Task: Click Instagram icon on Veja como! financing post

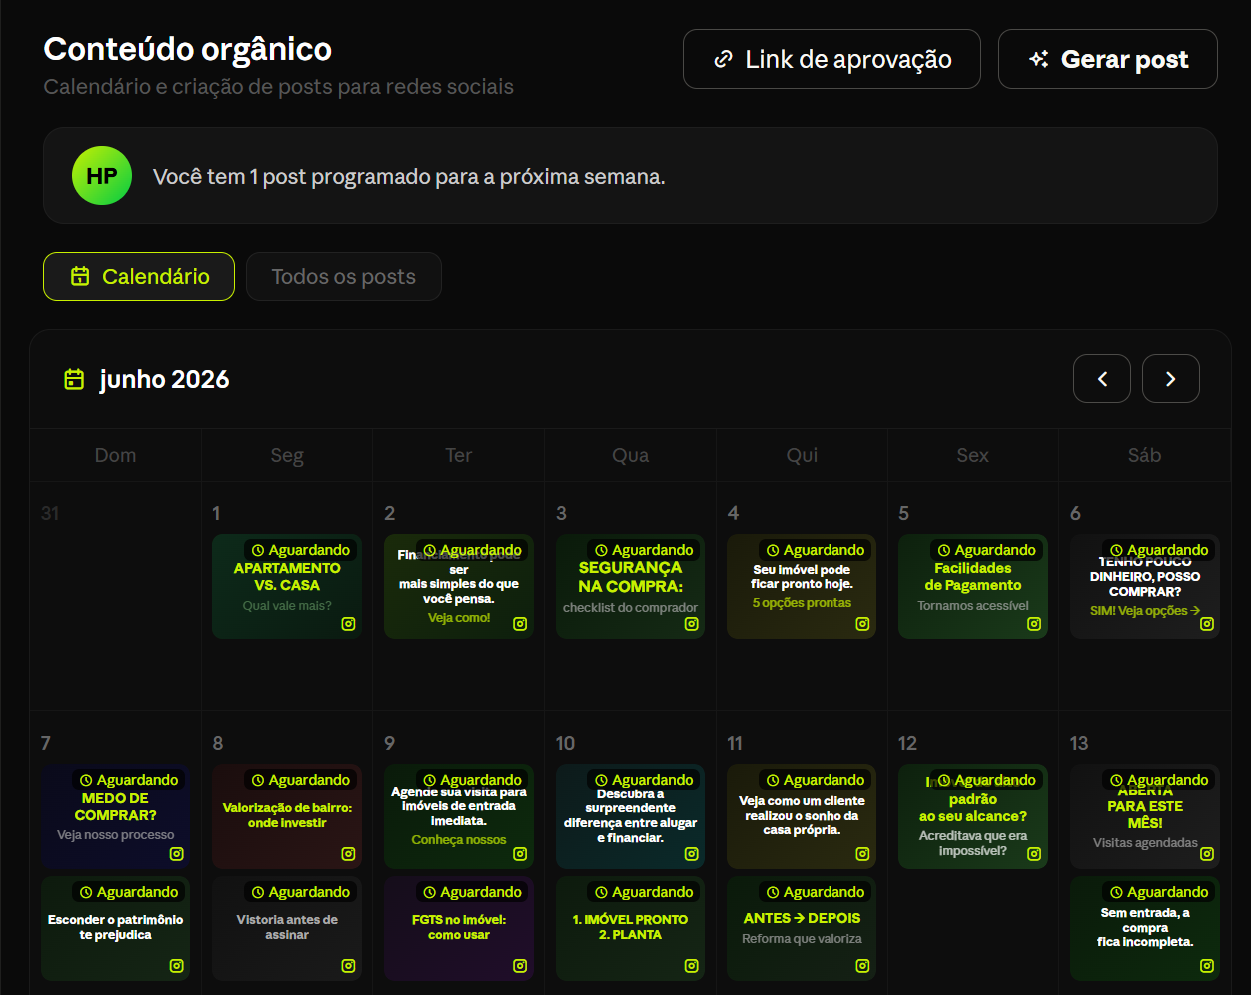Action: (x=520, y=624)
